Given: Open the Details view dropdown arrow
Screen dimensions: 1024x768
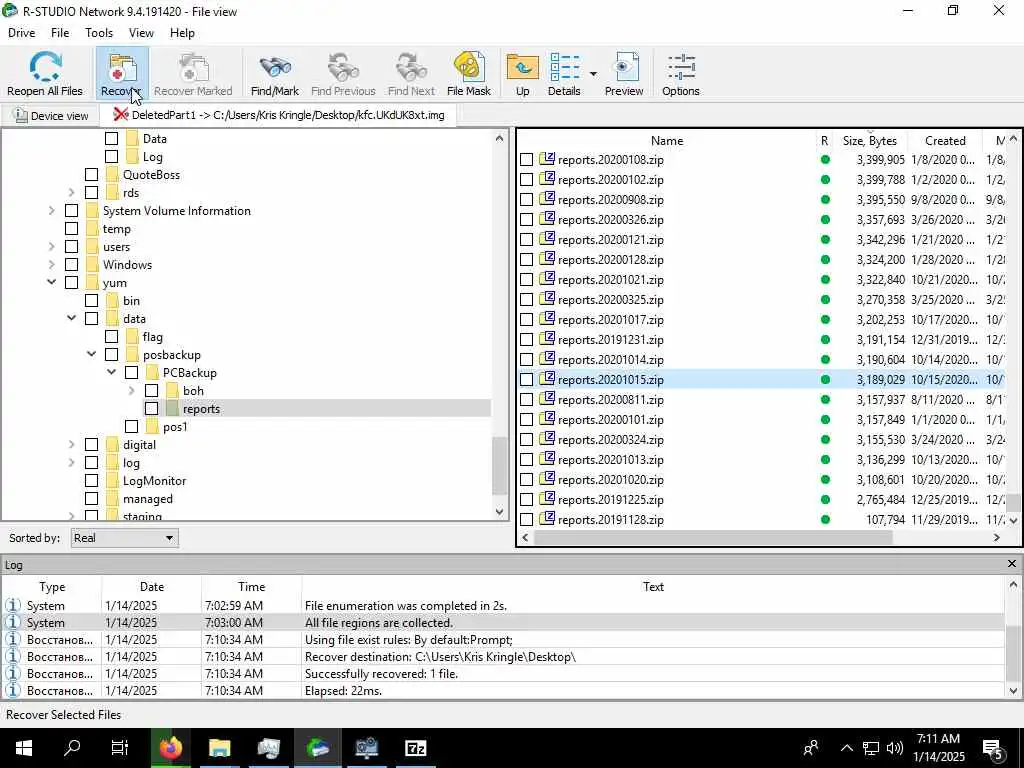Looking at the screenshot, I should [x=593, y=73].
